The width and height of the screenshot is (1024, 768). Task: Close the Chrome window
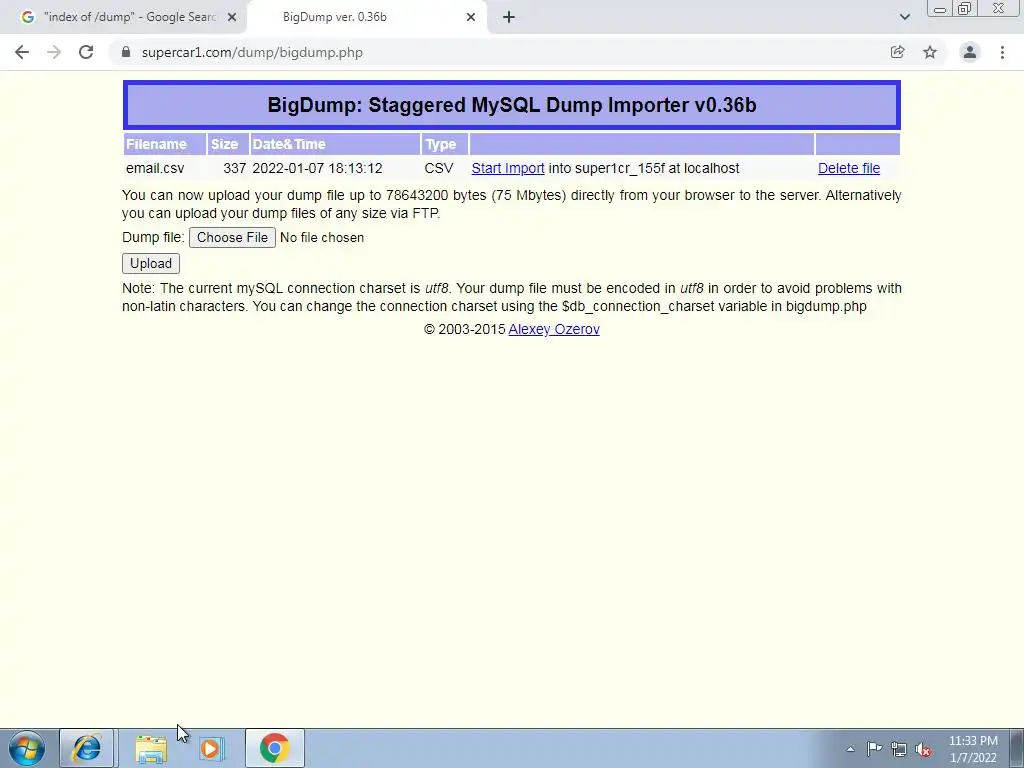[999, 8]
